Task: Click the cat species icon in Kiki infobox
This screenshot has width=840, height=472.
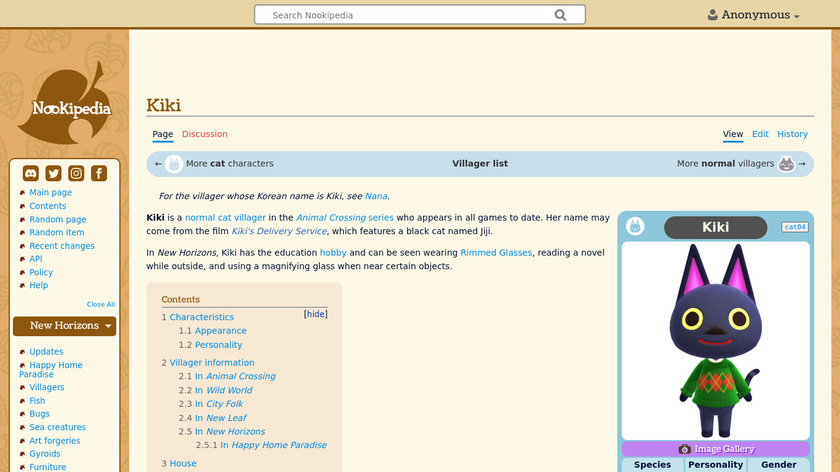Action: [x=635, y=226]
